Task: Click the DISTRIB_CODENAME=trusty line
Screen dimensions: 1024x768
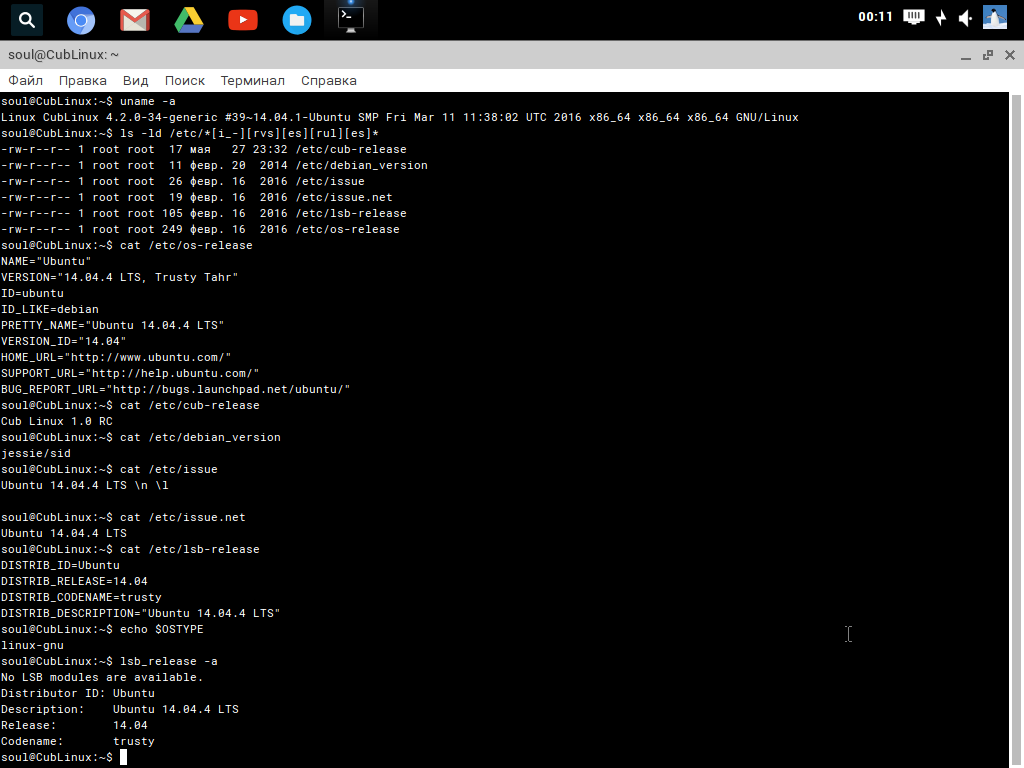Action: (81, 597)
